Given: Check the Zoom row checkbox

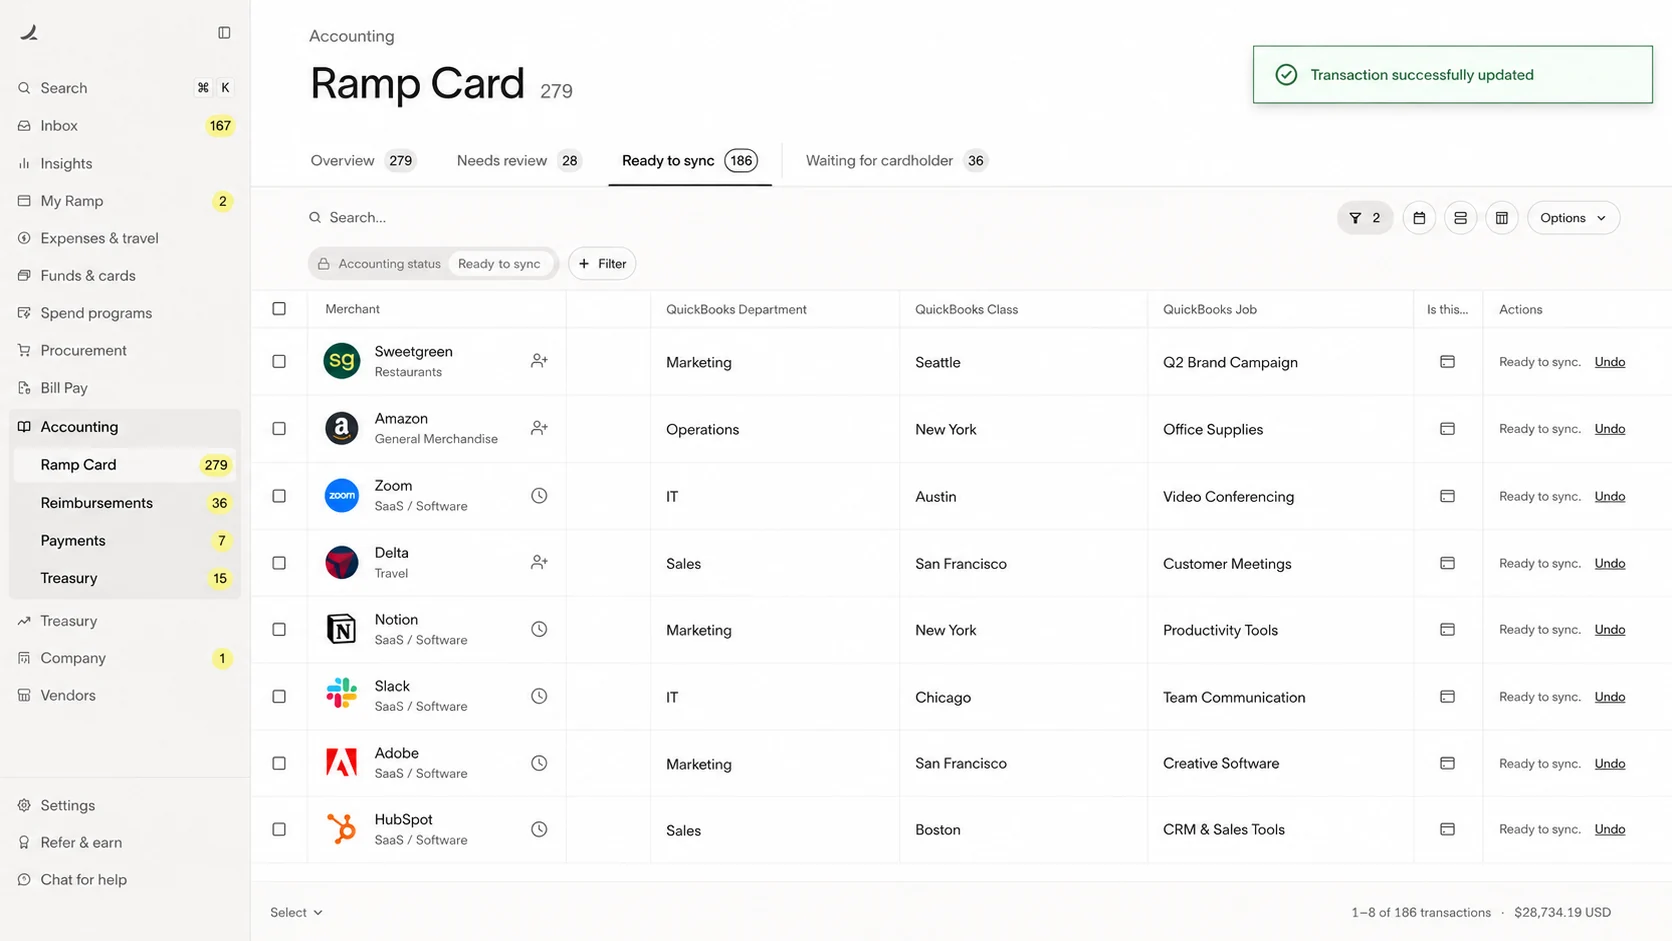Looking at the screenshot, I should (x=279, y=496).
